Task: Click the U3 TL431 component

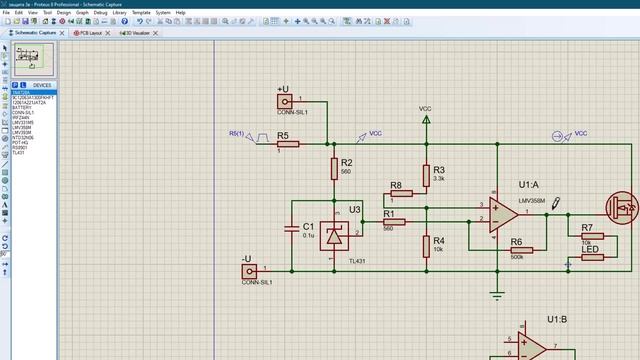Action: click(334, 236)
